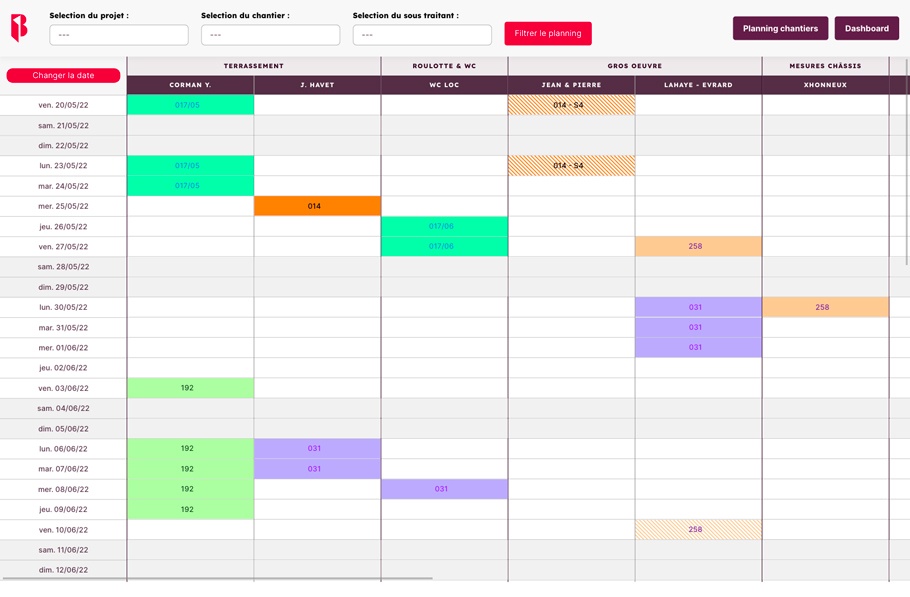Viewport: 910px width, 597px height.
Task: Click the J. Havet column header
Action: tap(317, 85)
